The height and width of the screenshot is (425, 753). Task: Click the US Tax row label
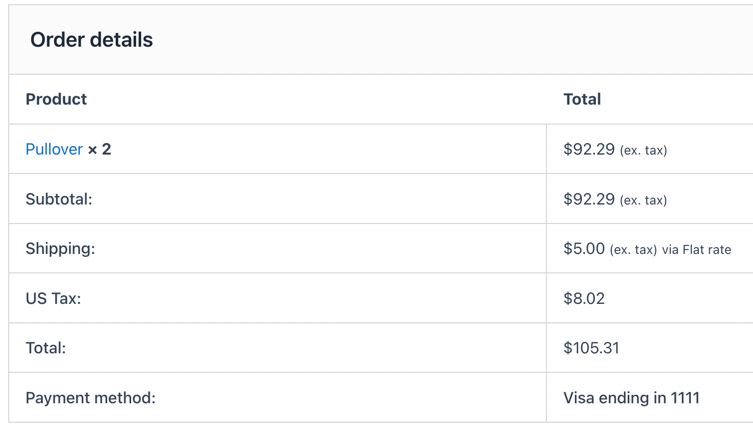tap(53, 299)
